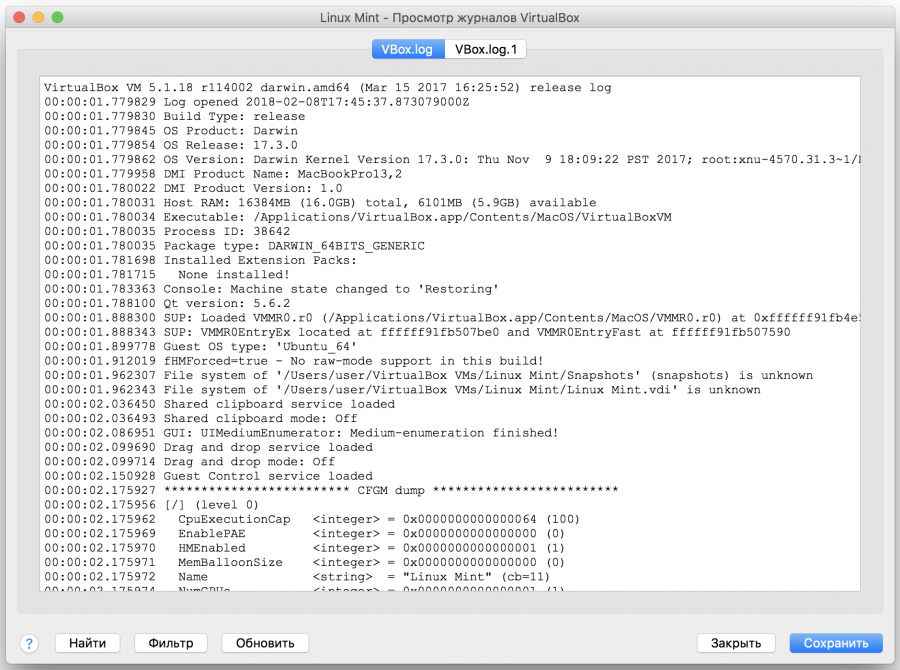Switch to the VBox.log tab
Screen dimensions: 900x670
(407, 49)
